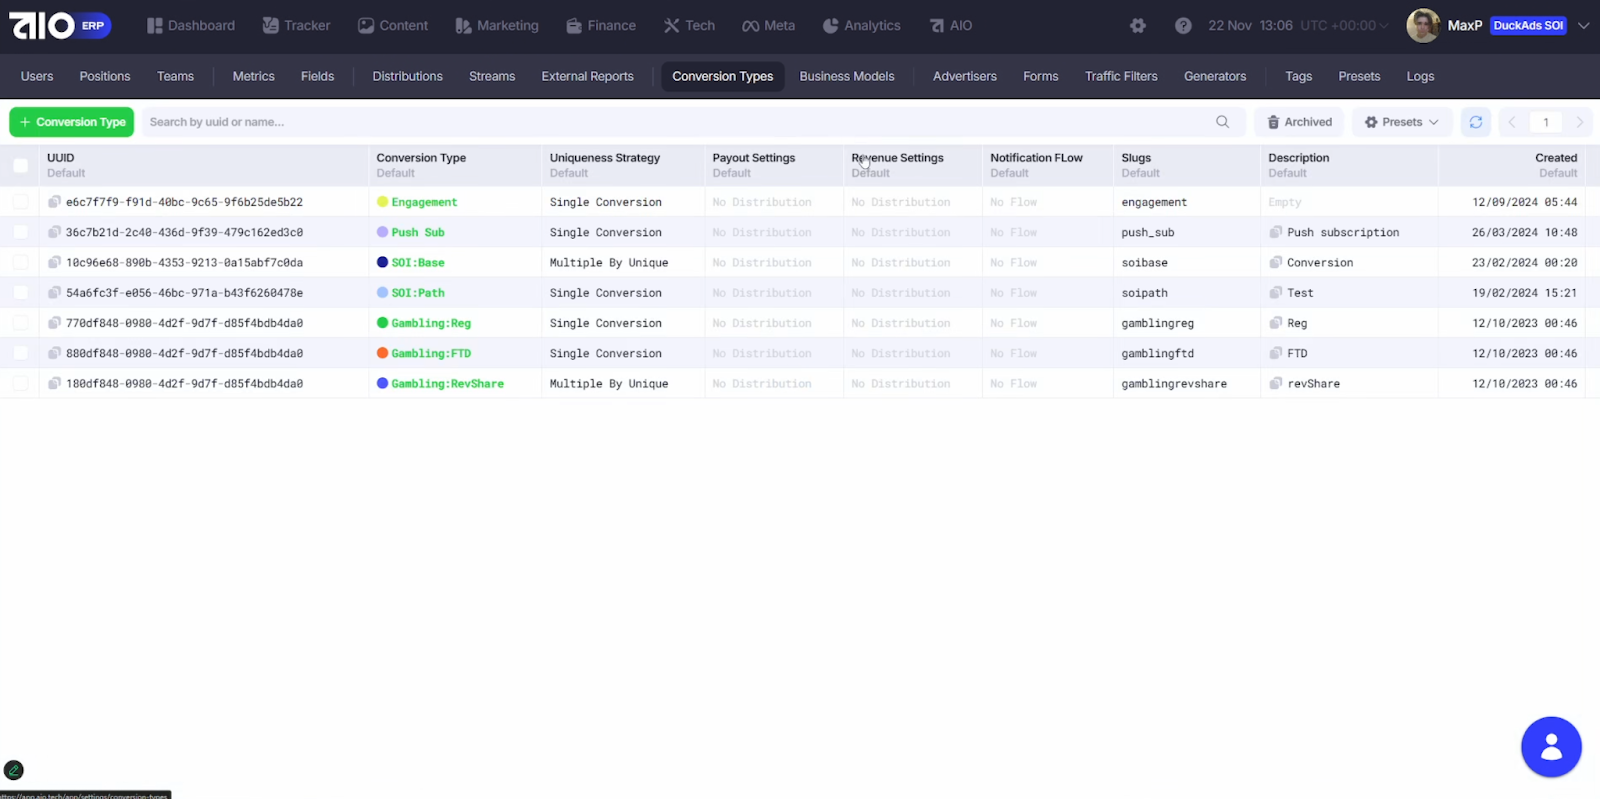
Task: Open the floating user support button
Action: (x=1550, y=746)
